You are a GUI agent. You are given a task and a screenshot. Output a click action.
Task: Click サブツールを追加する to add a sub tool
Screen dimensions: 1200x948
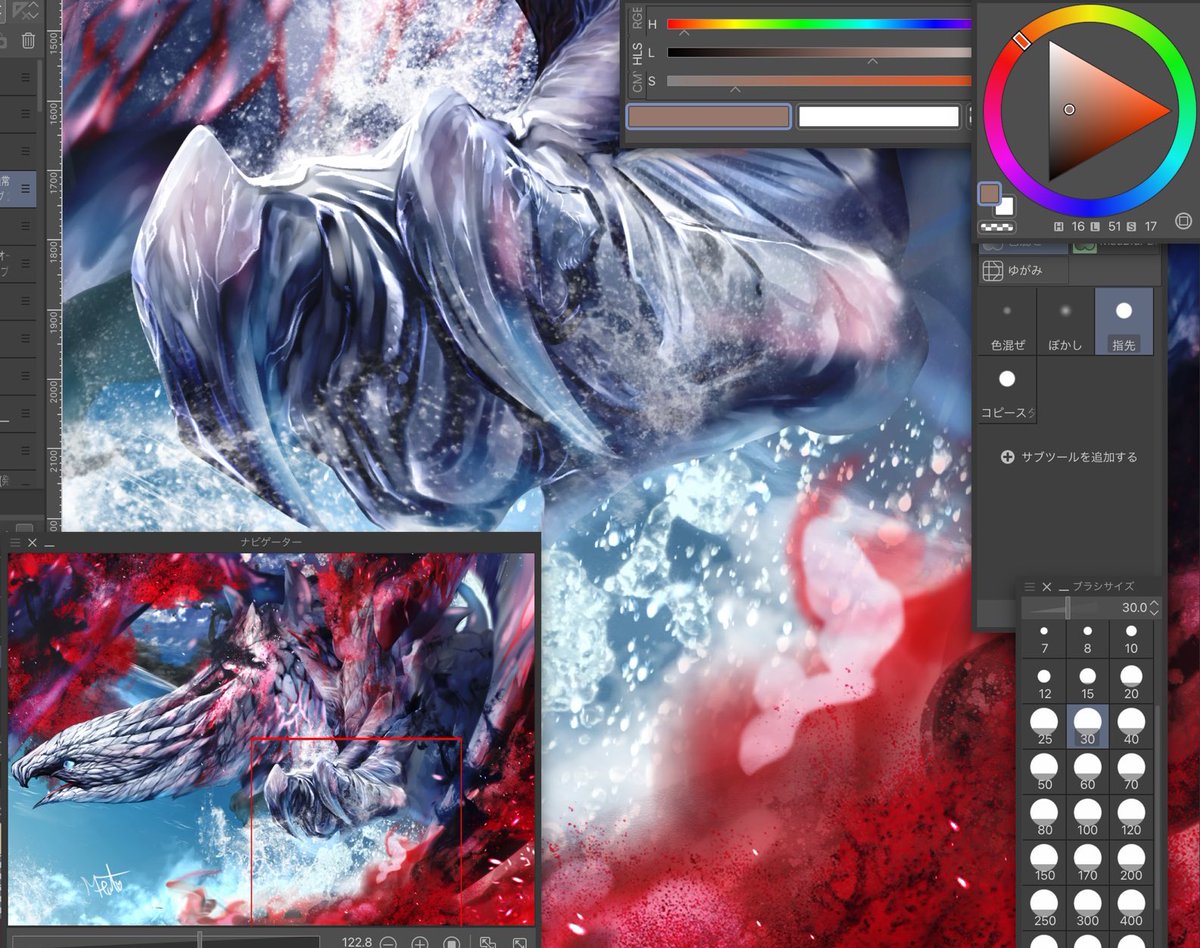point(1069,457)
